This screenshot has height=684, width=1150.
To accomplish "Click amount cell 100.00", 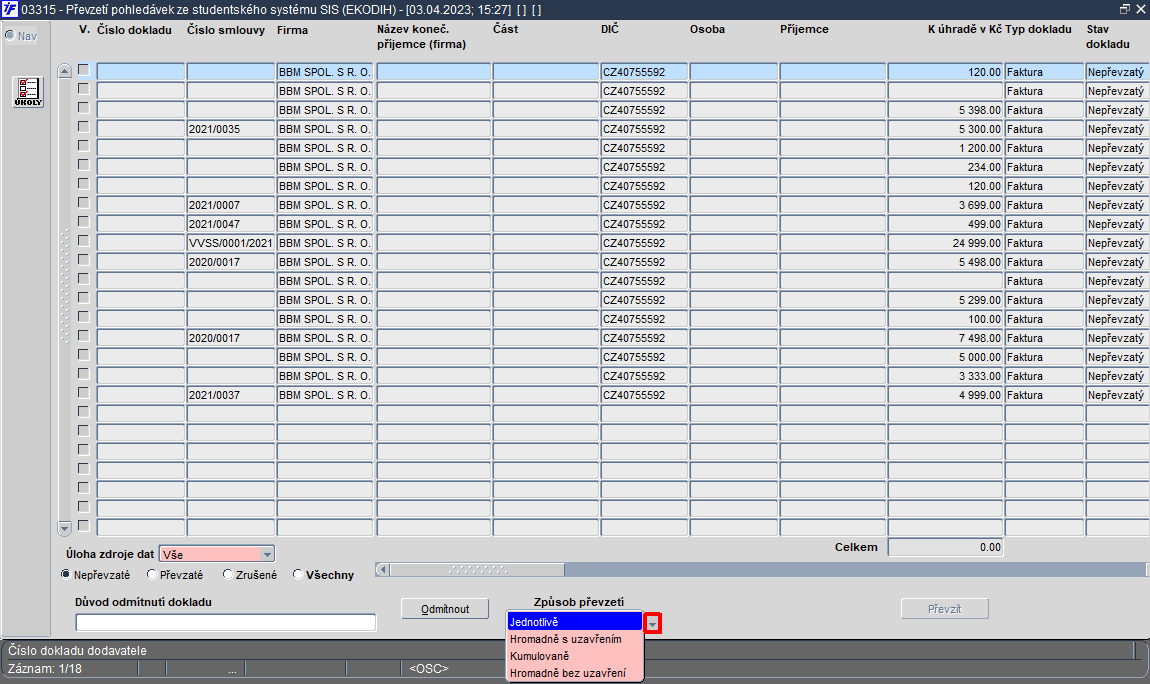I will 945,319.
